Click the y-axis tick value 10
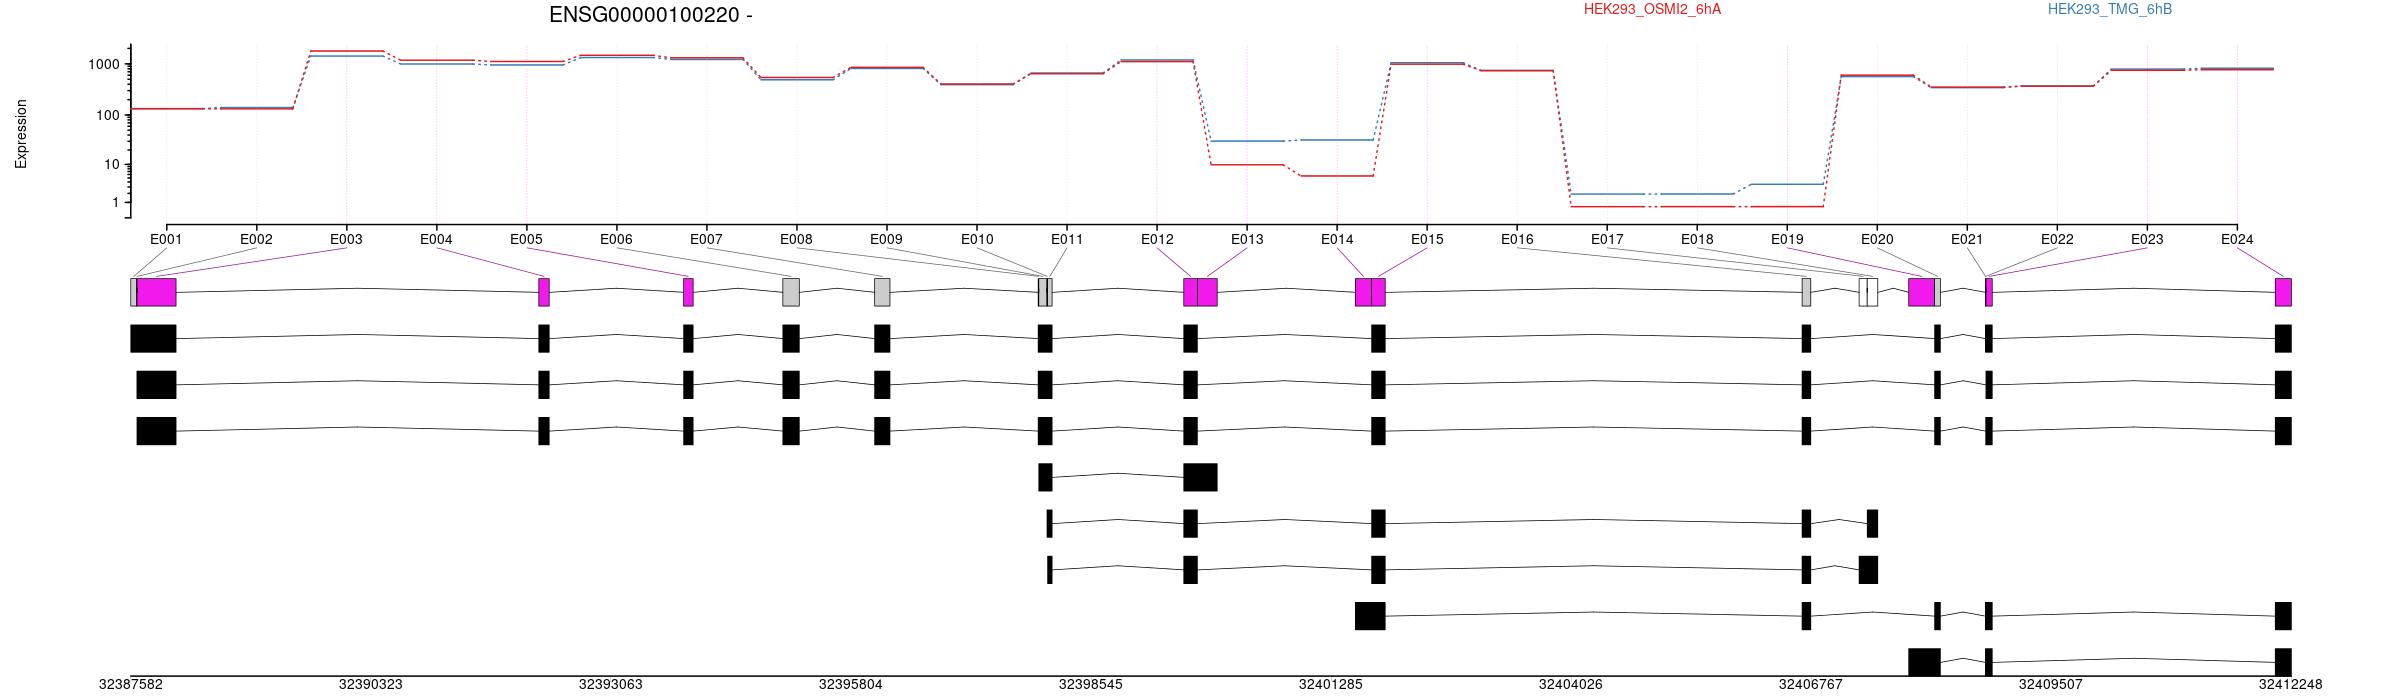 pyautogui.click(x=112, y=165)
